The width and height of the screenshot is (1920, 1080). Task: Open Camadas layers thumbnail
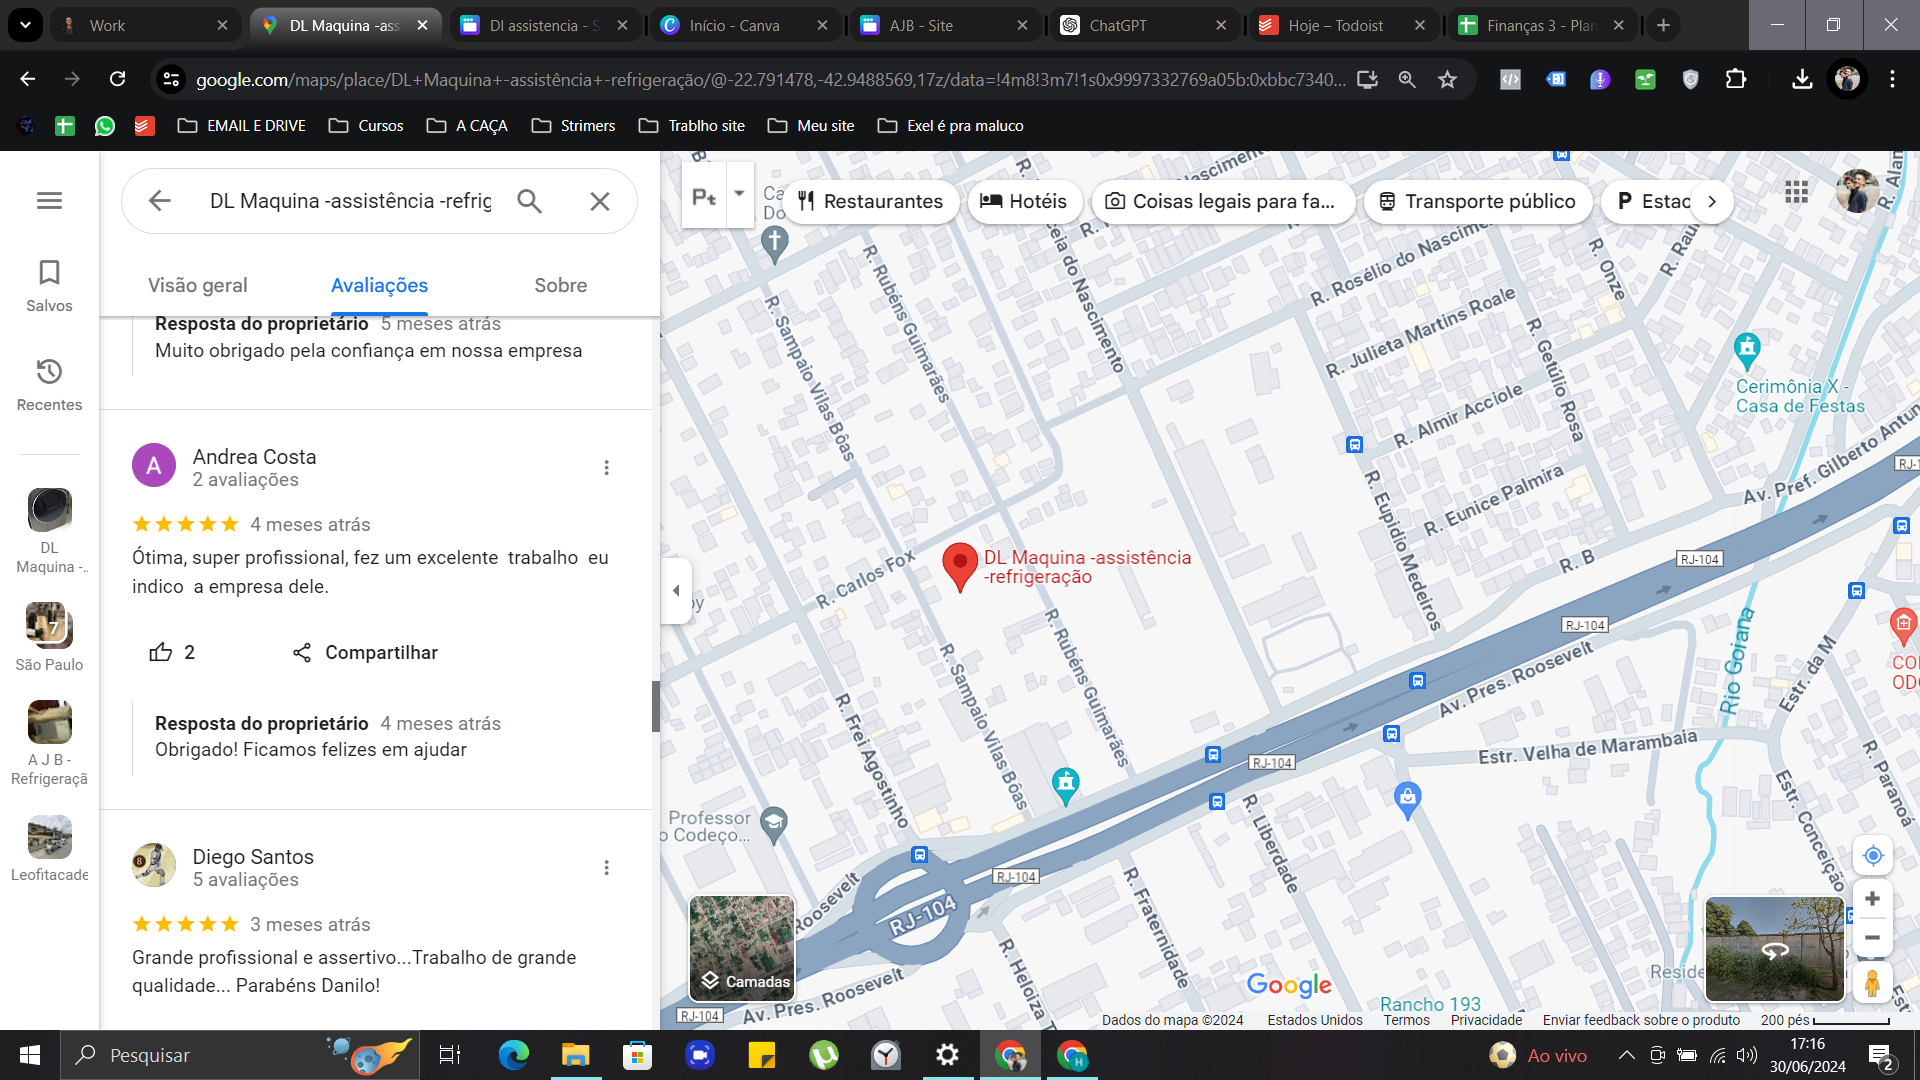[x=742, y=948]
